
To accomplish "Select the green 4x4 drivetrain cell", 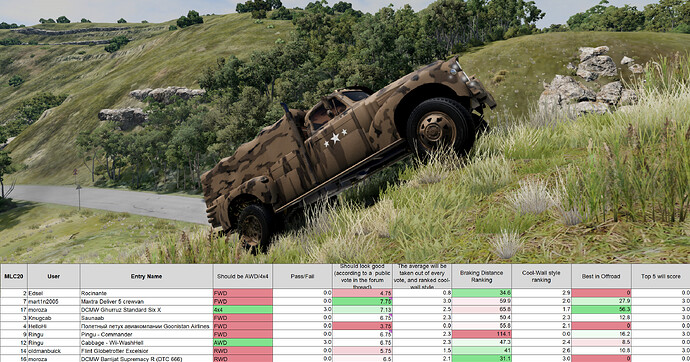I will coord(242,310).
